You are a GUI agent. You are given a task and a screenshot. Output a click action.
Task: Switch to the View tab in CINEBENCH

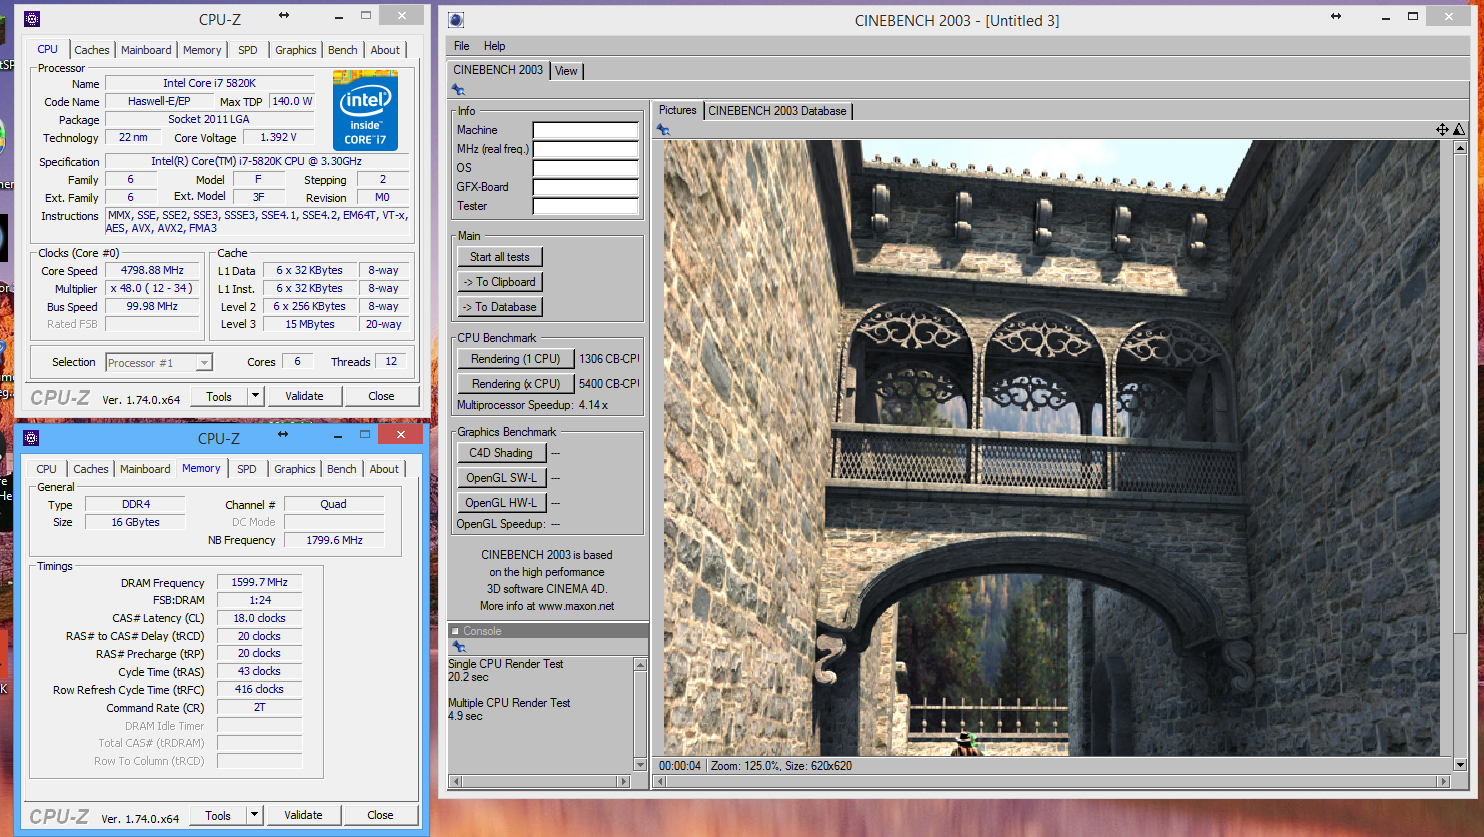tap(566, 71)
